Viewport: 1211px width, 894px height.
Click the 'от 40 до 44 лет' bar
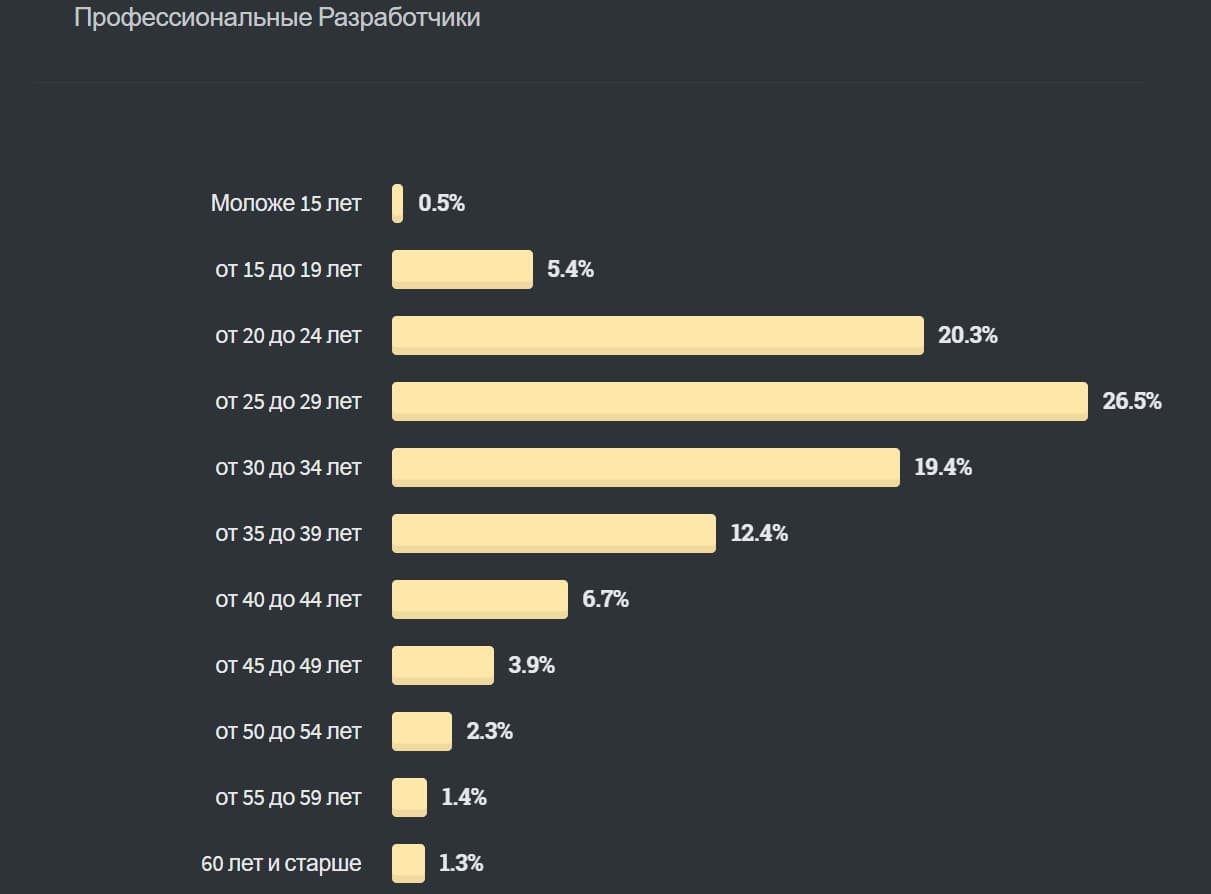pyautogui.click(x=479, y=599)
